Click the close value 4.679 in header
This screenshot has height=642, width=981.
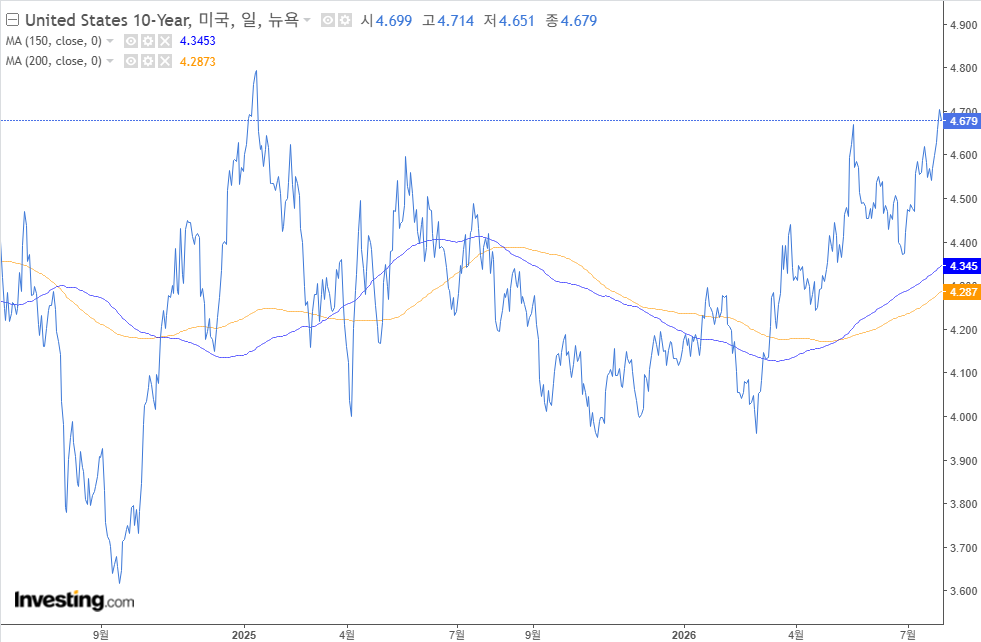click(x=579, y=21)
